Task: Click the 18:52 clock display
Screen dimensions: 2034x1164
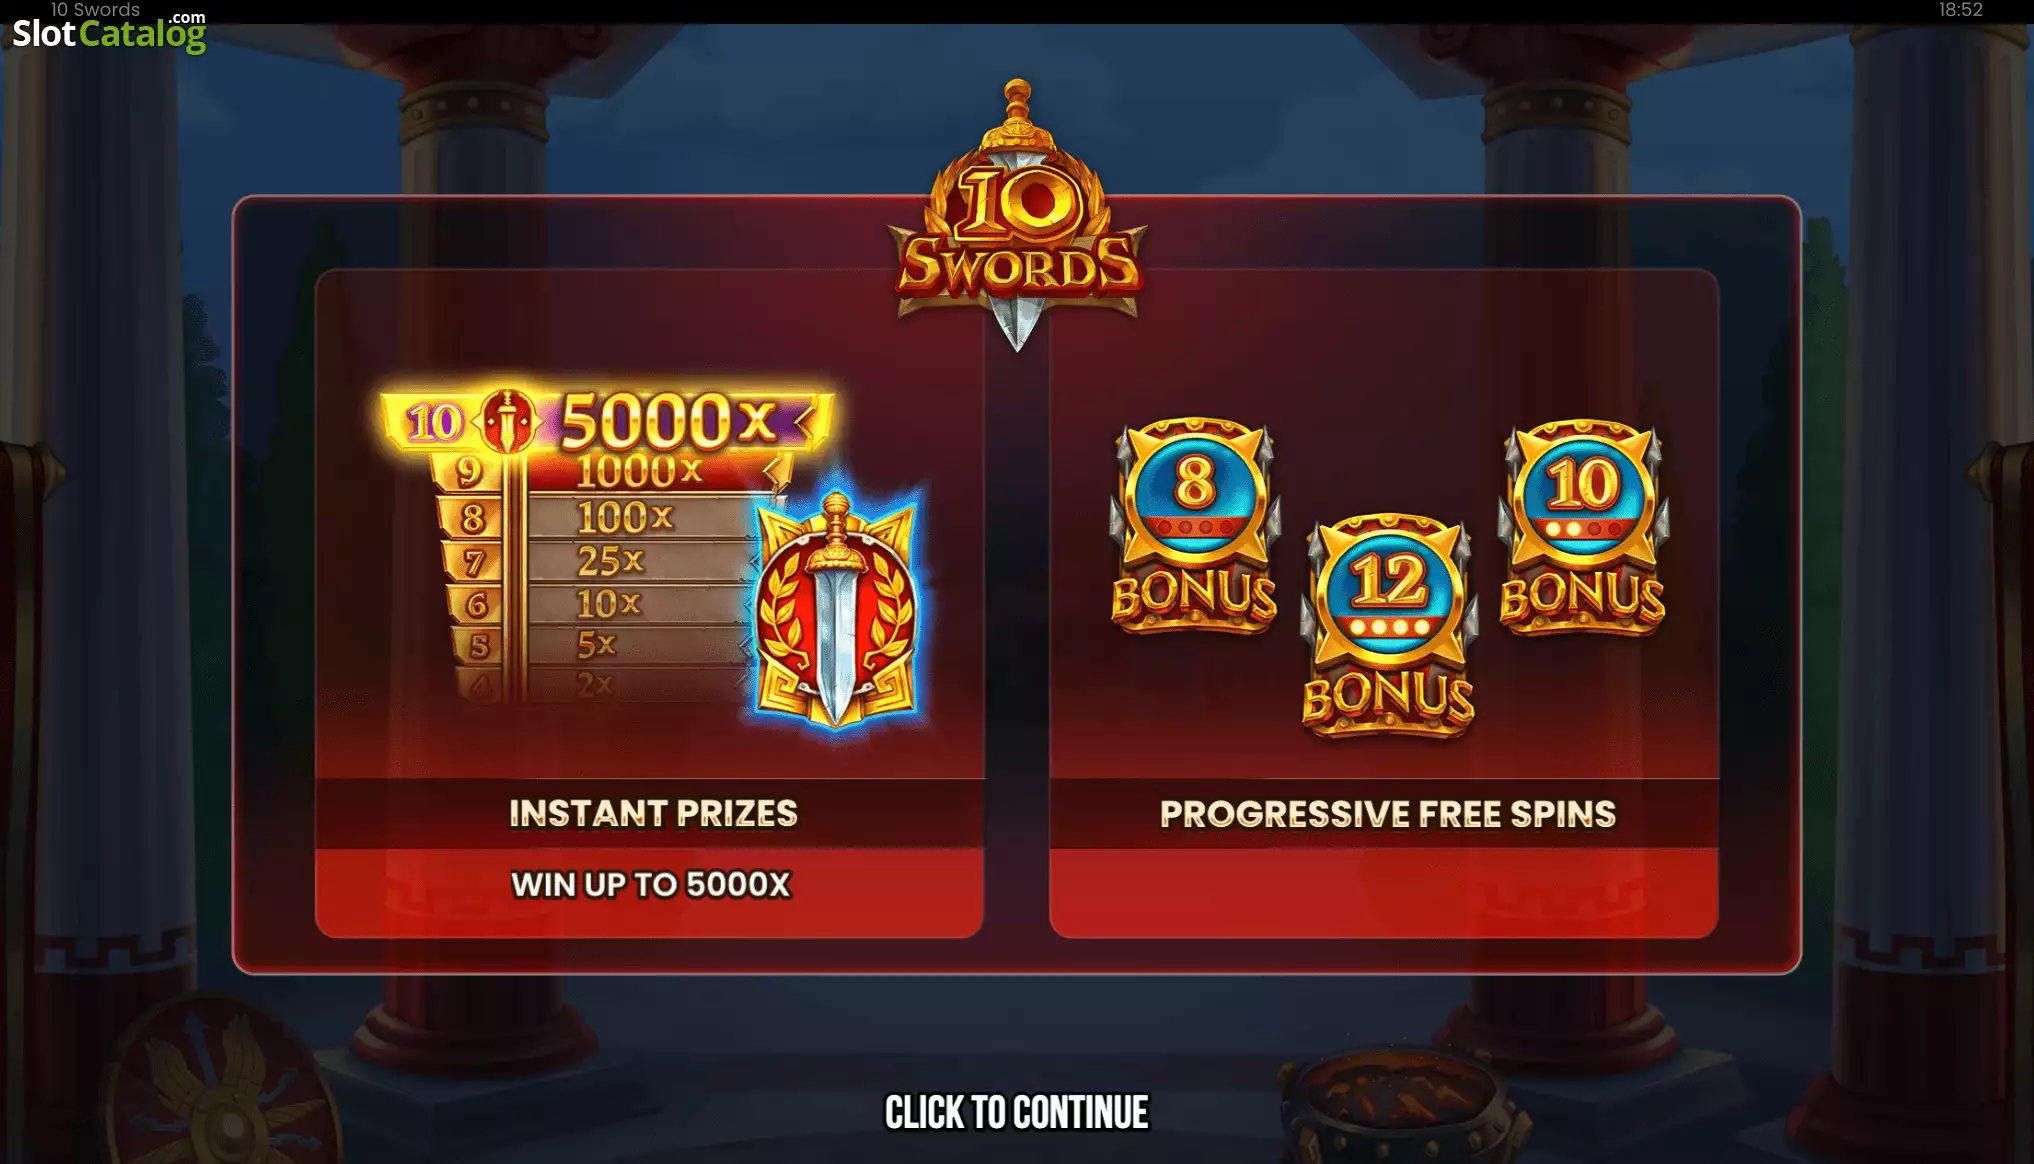Action: (1960, 10)
